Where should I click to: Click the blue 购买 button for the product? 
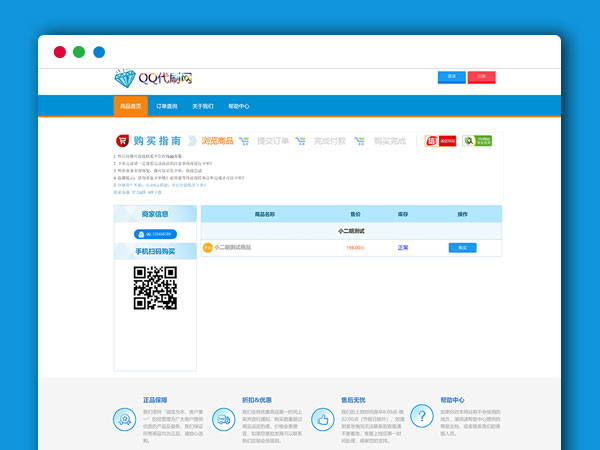pos(462,247)
